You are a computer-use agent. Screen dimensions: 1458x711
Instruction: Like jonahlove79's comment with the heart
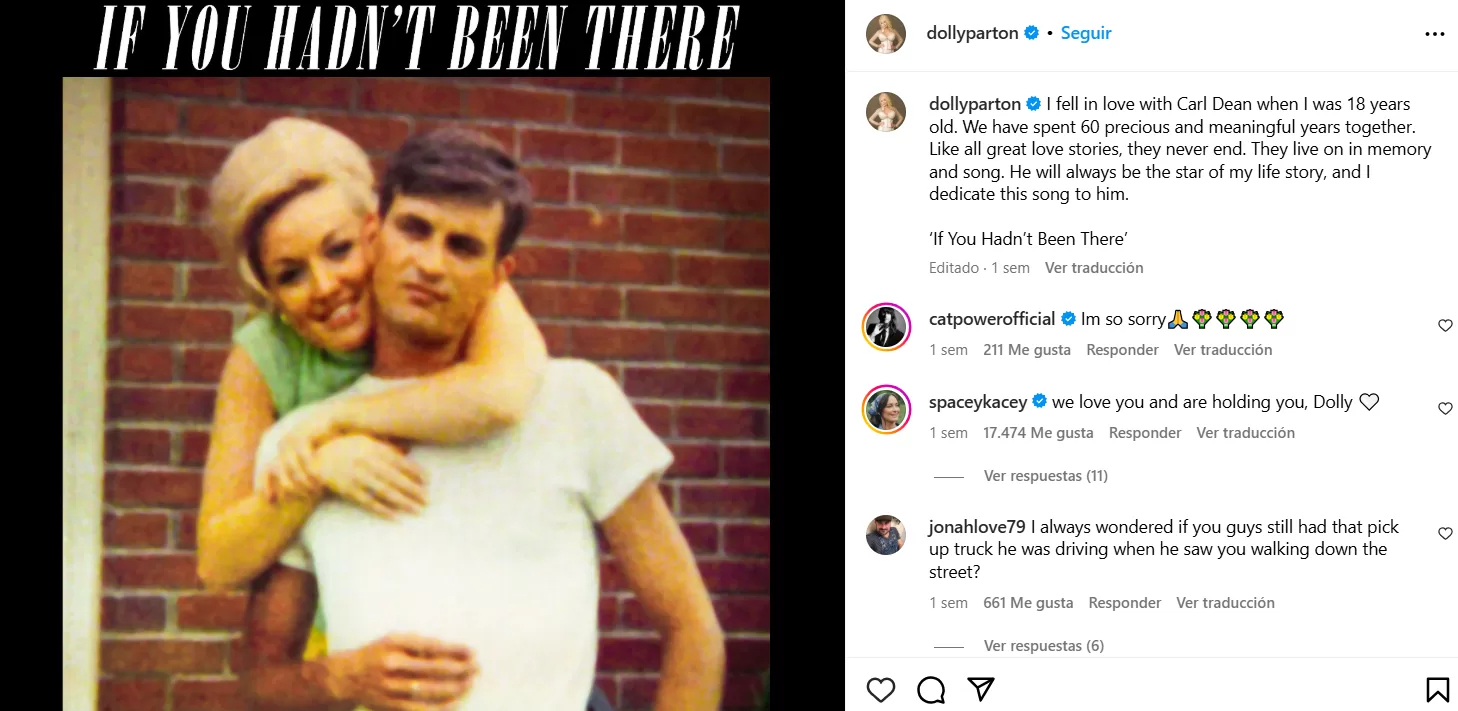click(1445, 534)
